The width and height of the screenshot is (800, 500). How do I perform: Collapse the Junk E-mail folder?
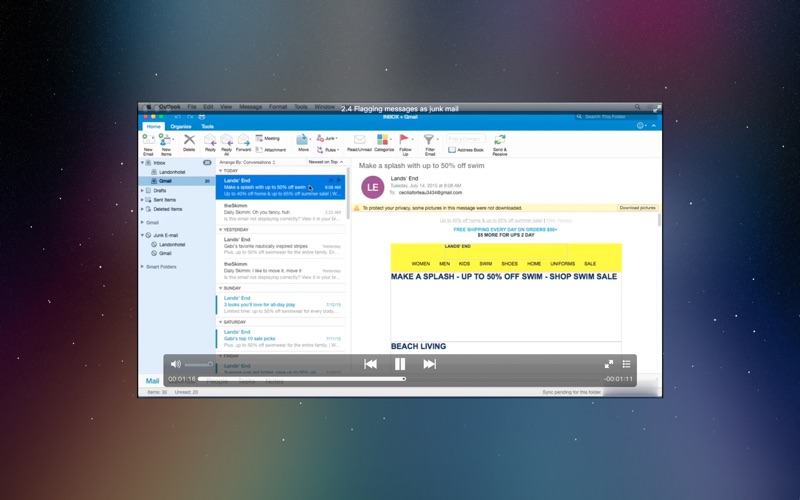tap(142, 235)
